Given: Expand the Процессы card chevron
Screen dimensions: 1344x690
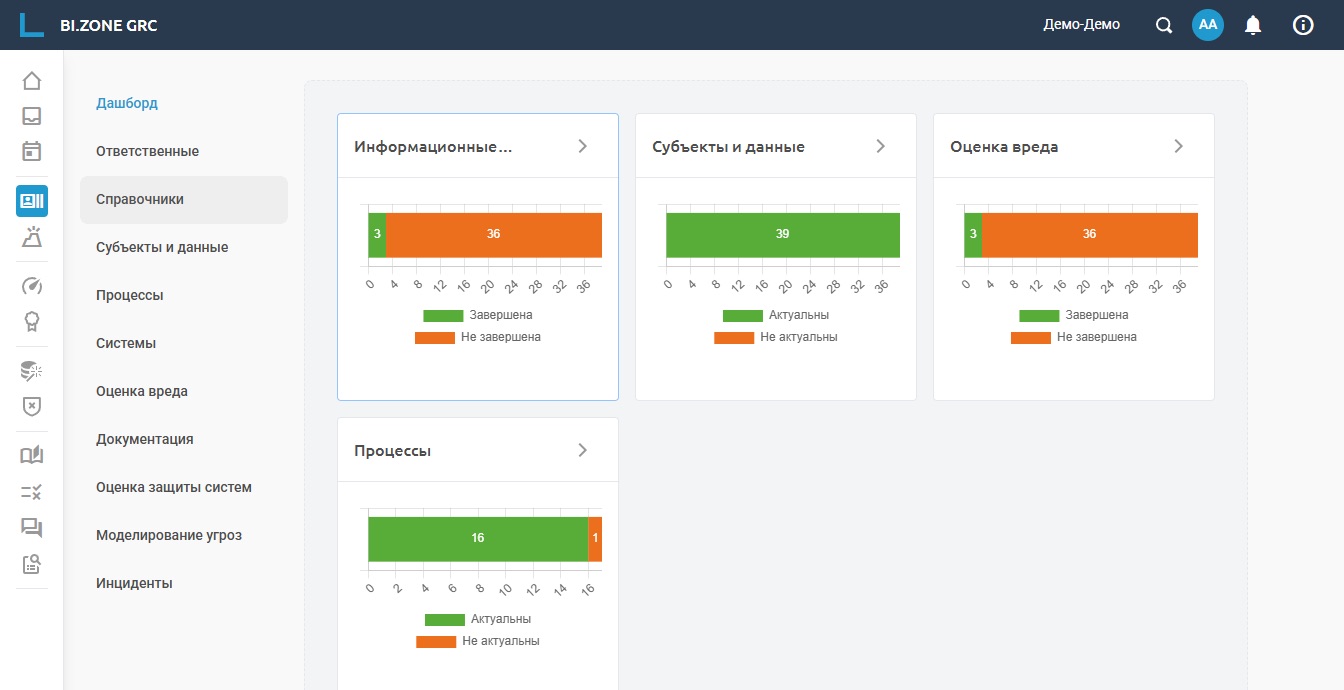Looking at the screenshot, I should click(583, 450).
